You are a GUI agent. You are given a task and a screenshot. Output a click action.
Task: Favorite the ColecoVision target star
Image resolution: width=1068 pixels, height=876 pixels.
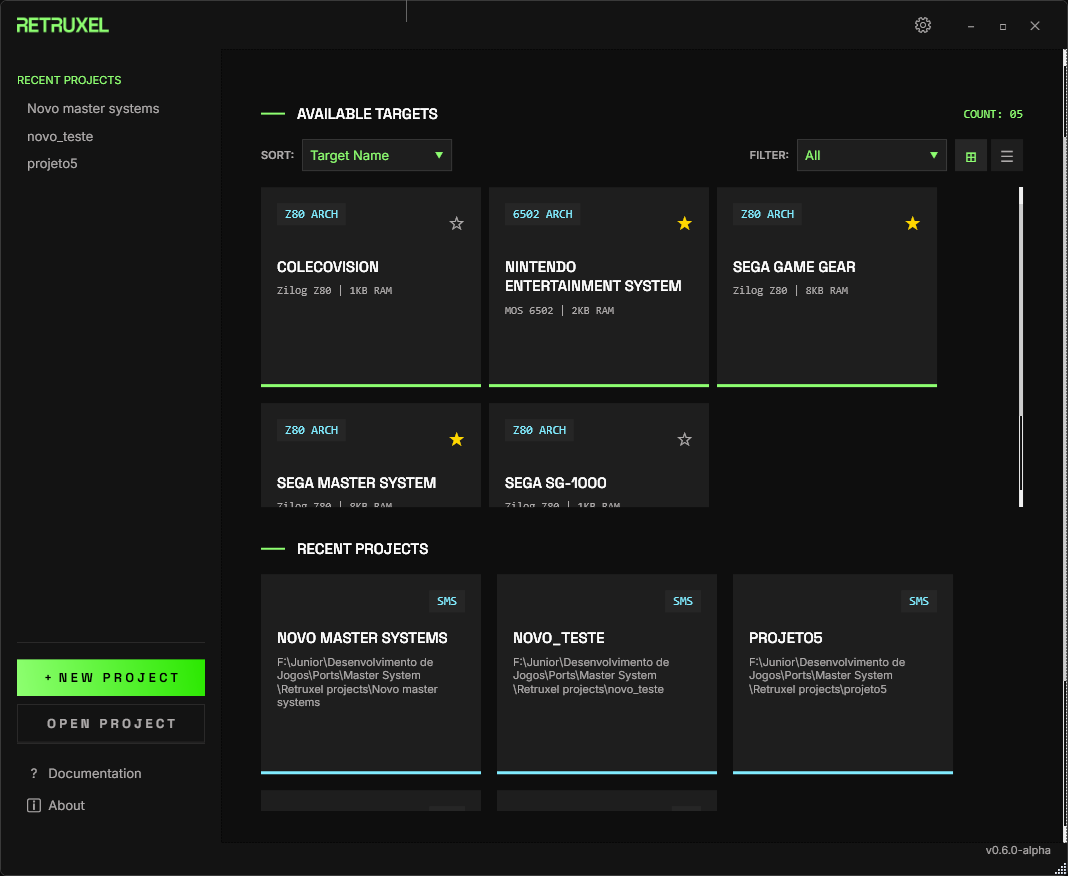[457, 224]
